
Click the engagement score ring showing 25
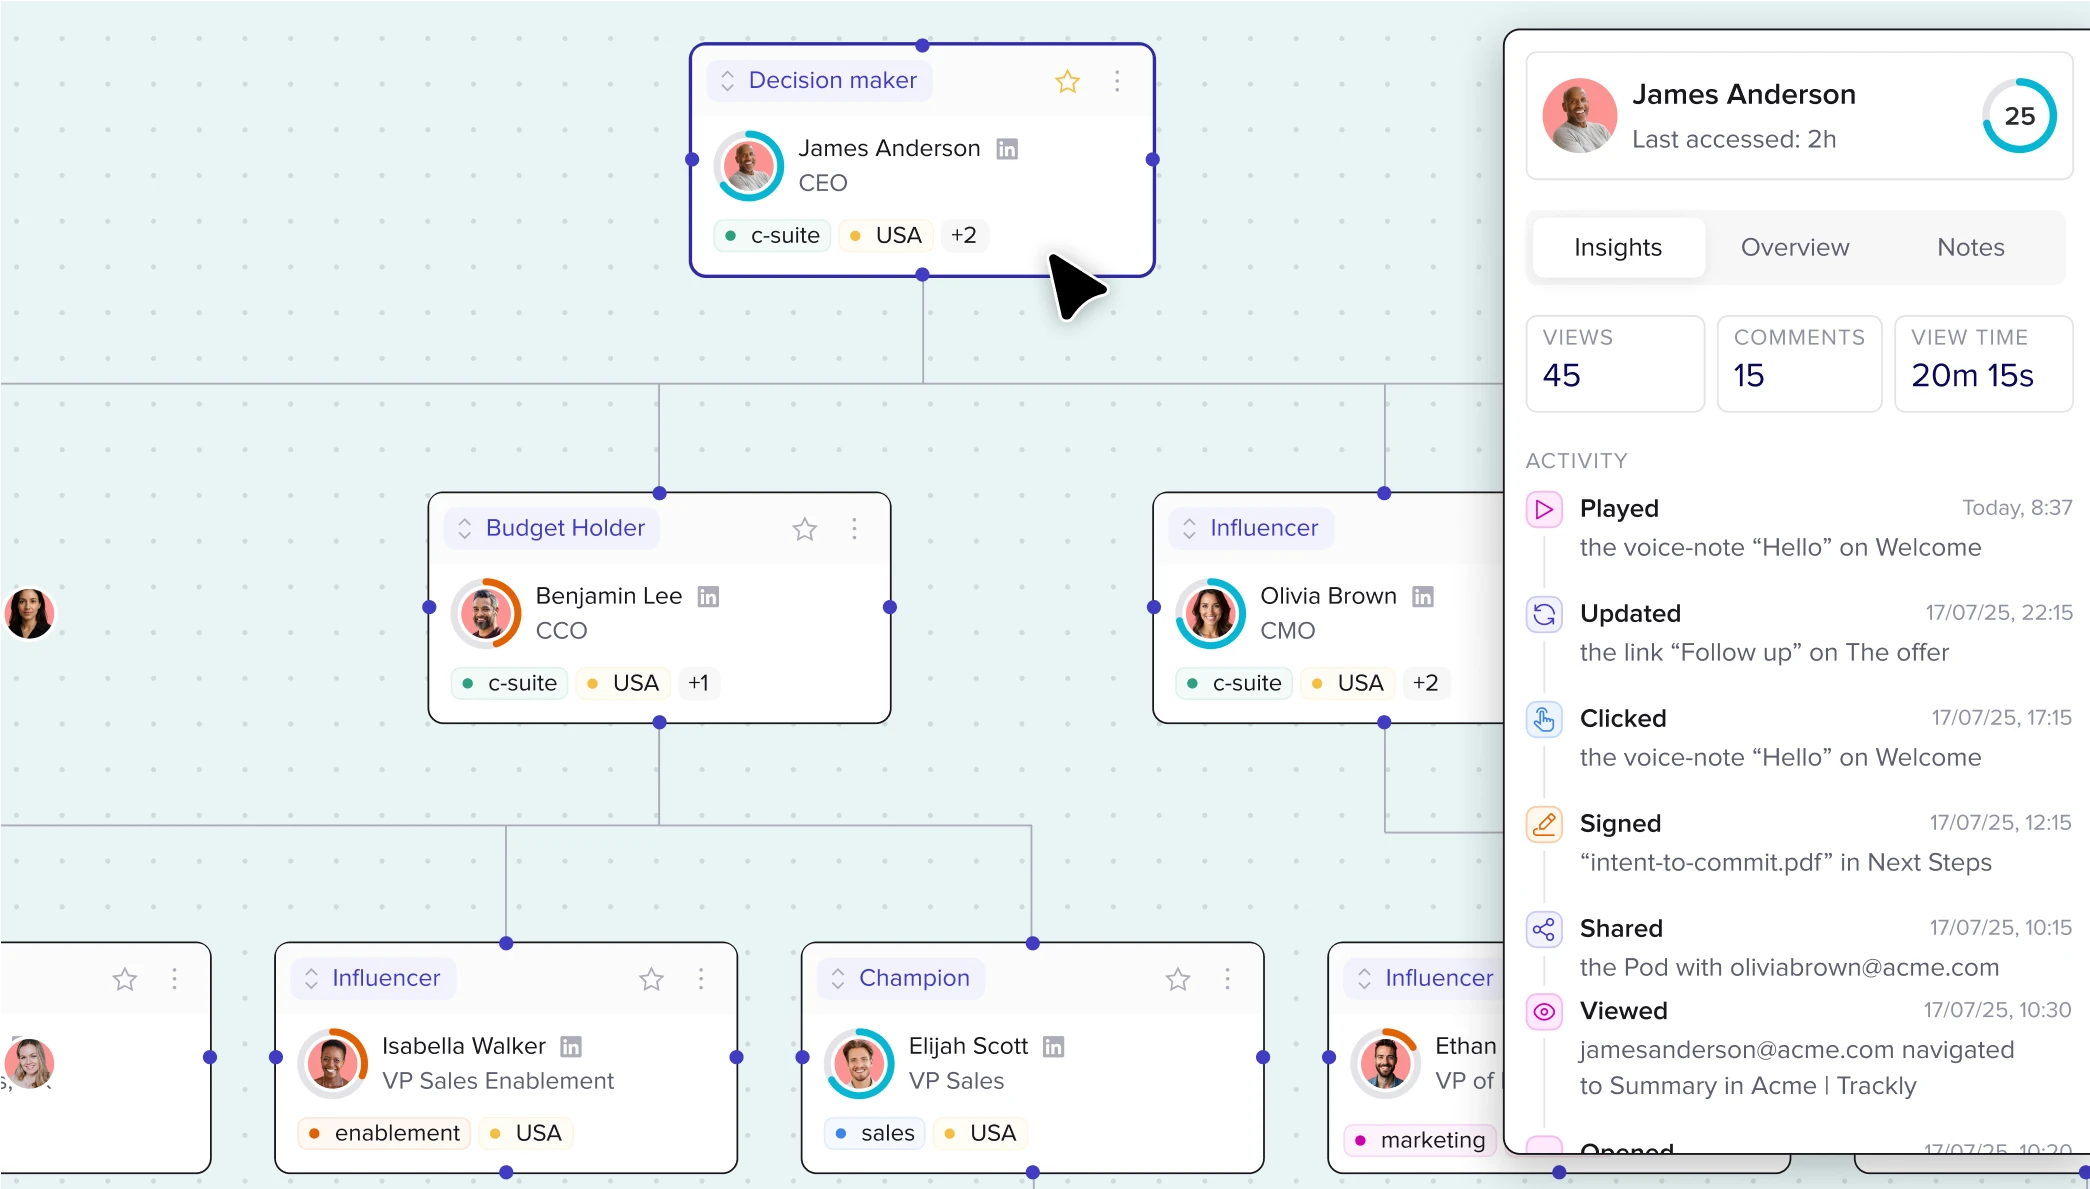(x=2019, y=116)
